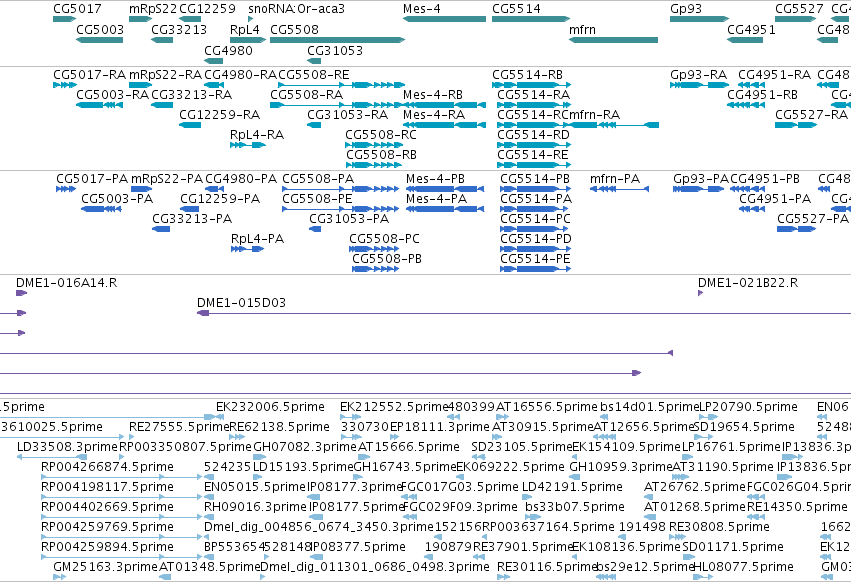Select the RP004198117.5prime EST

click(122, 497)
